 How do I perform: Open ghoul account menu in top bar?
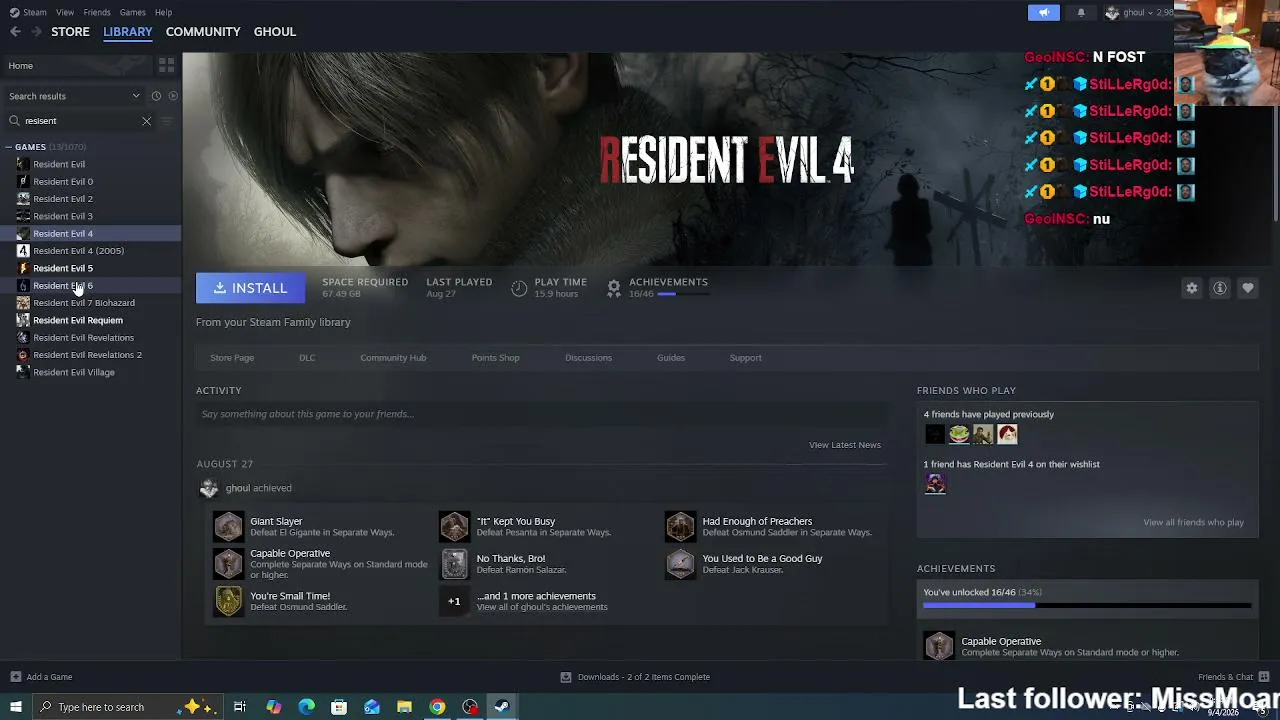[1139, 12]
